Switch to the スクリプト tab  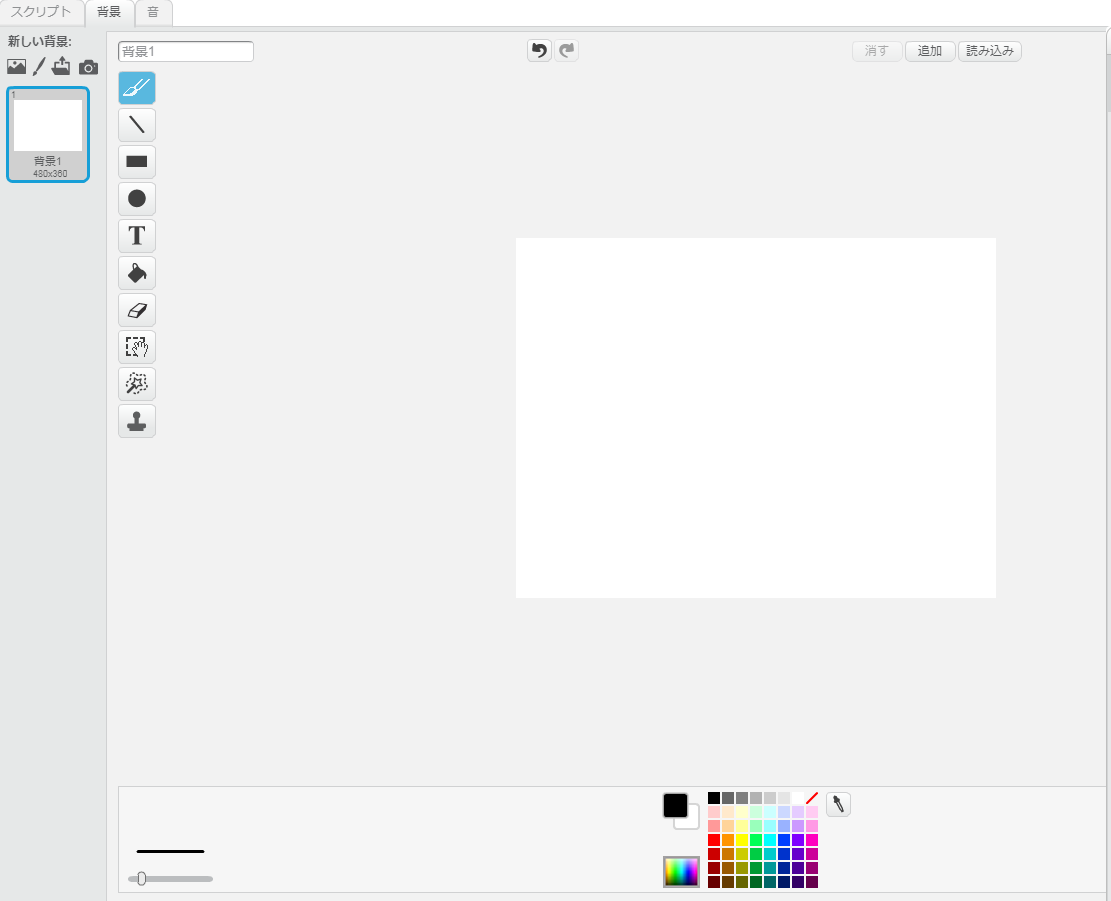(x=41, y=13)
